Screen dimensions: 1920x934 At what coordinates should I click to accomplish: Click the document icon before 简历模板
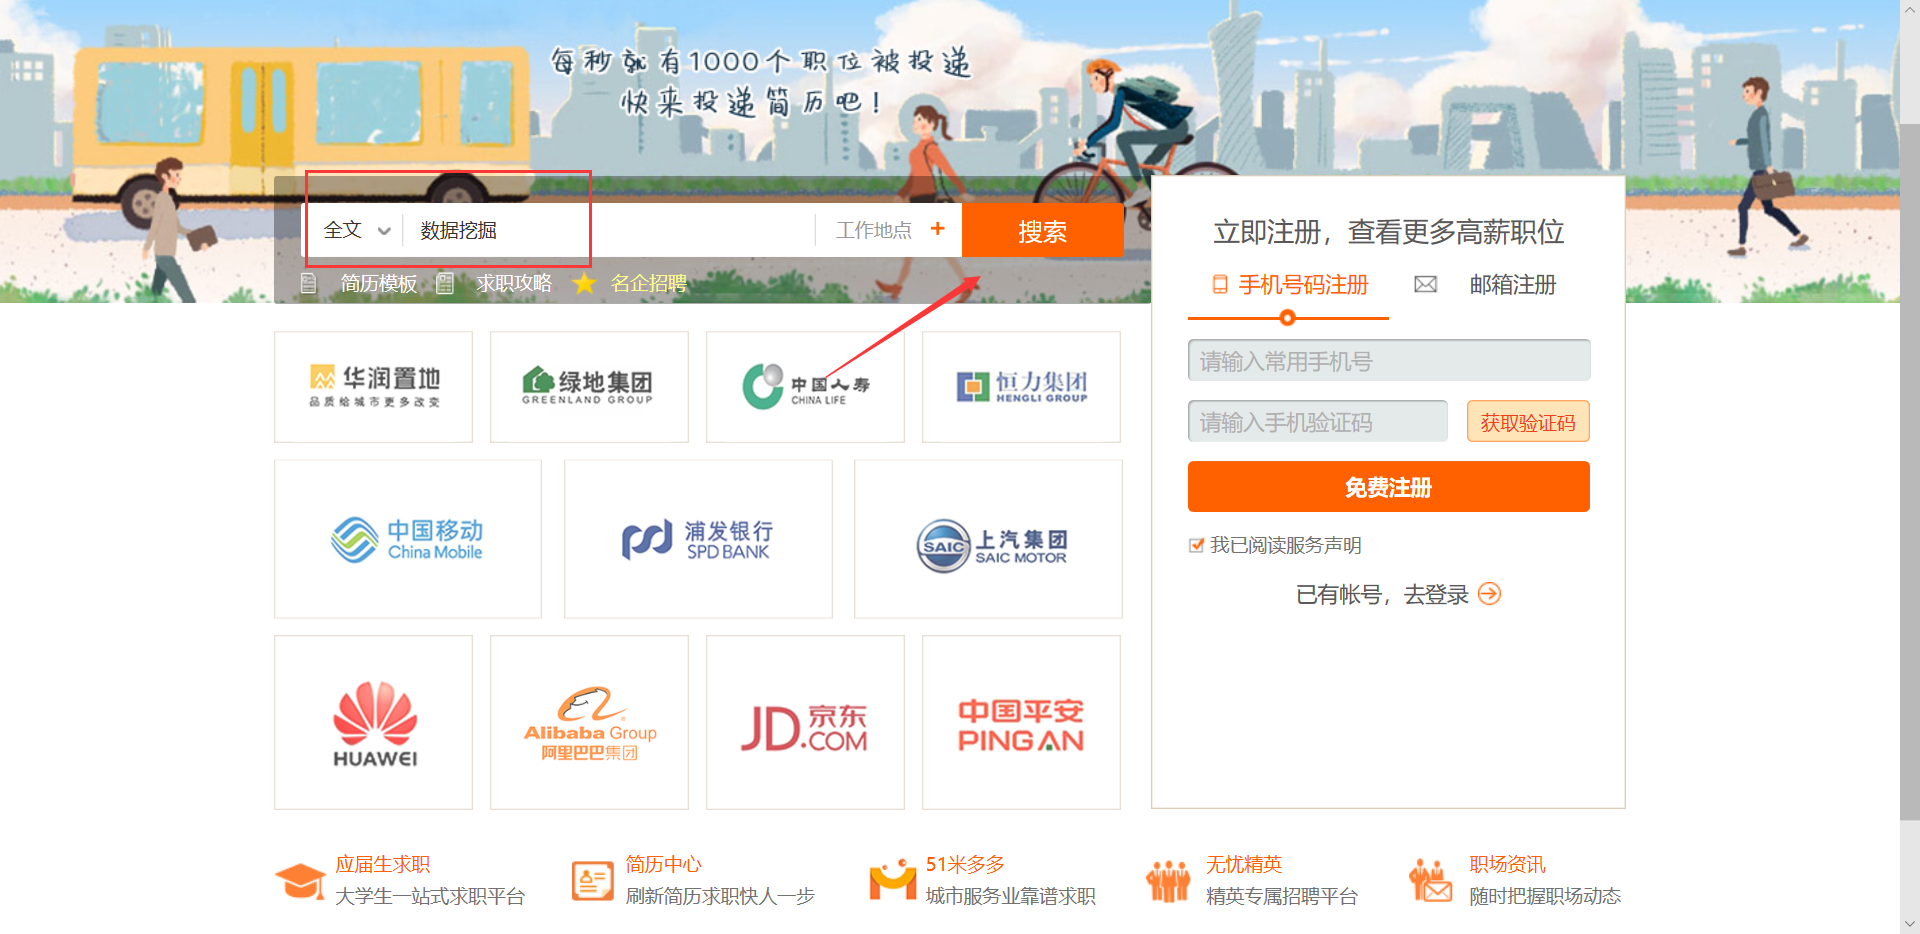(309, 284)
